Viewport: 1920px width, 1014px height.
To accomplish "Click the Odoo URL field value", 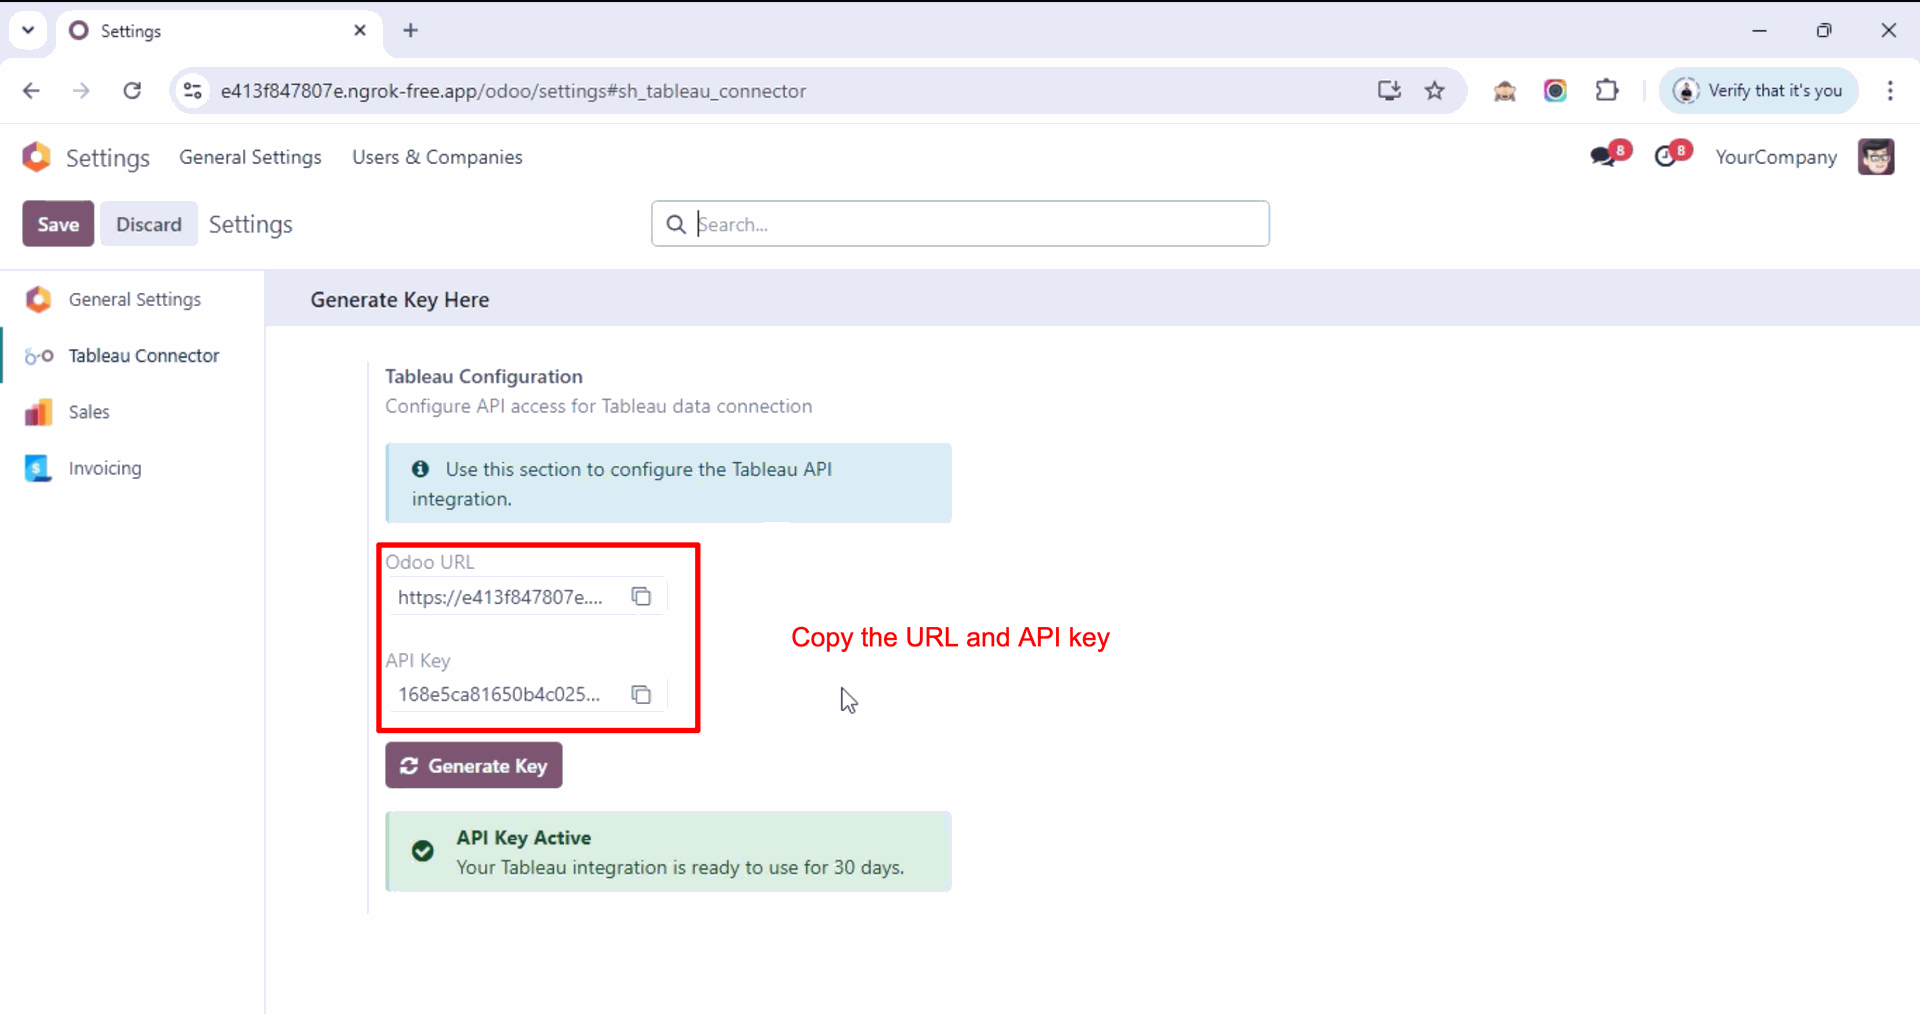I will point(500,597).
